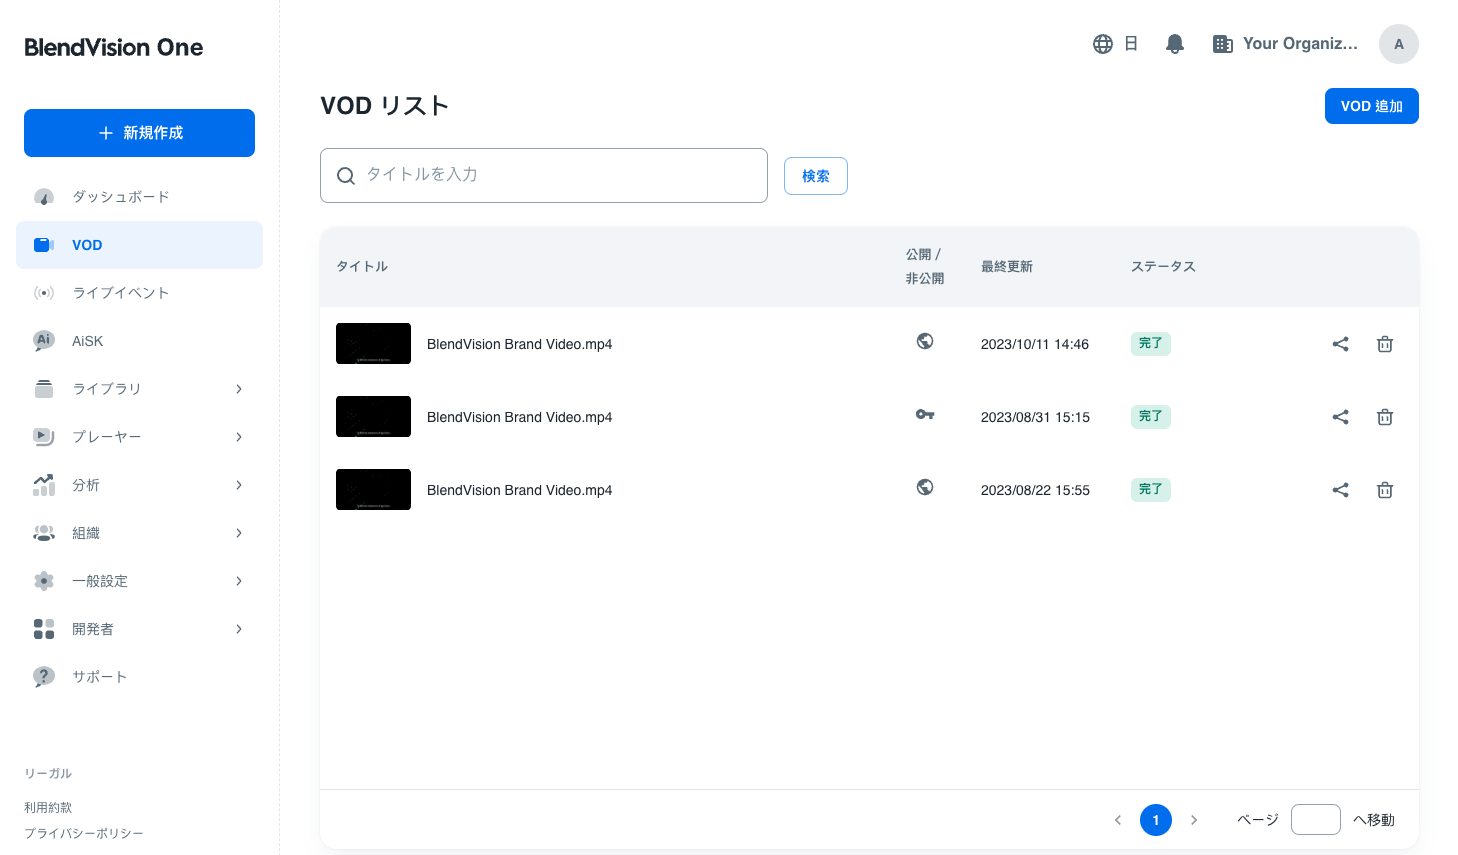The height and width of the screenshot is (855, 1458).
Task: Click the public globe icon on first video
Action: (x=925, y=341)
